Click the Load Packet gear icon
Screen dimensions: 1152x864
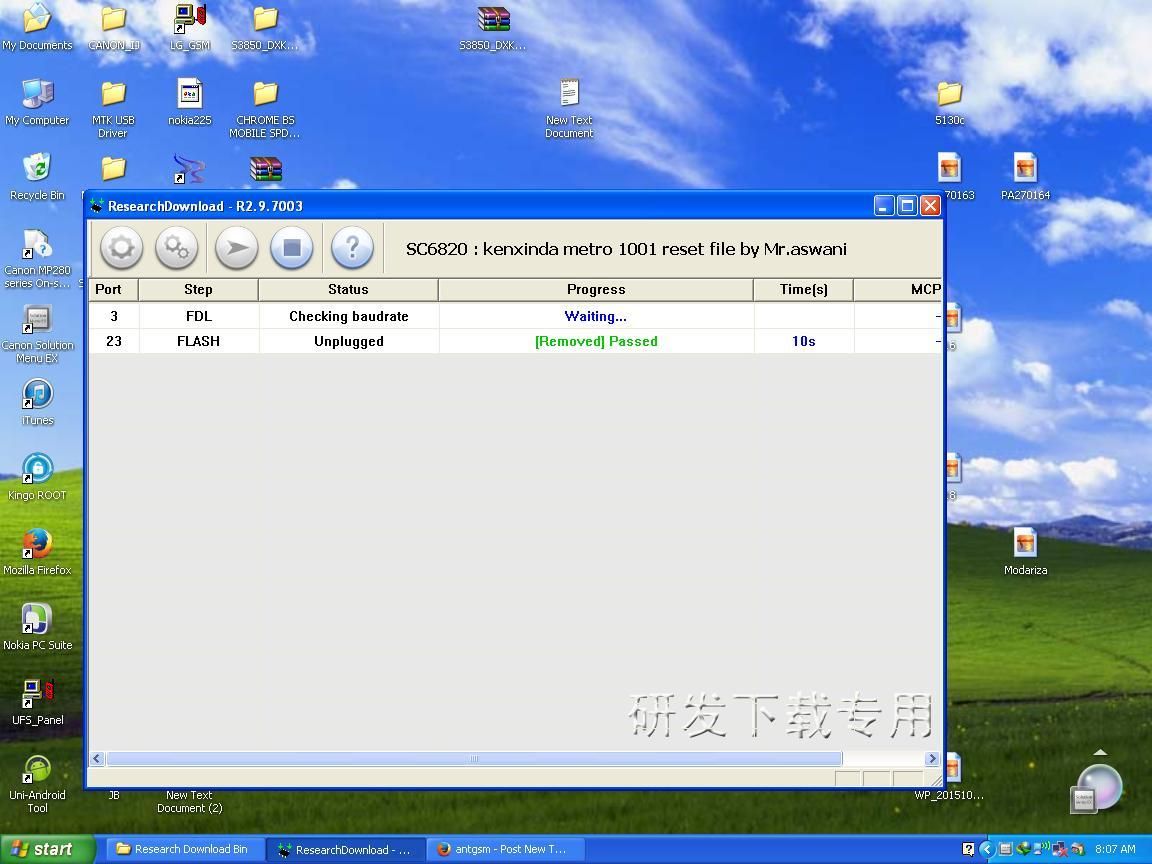tap(121, 248)
